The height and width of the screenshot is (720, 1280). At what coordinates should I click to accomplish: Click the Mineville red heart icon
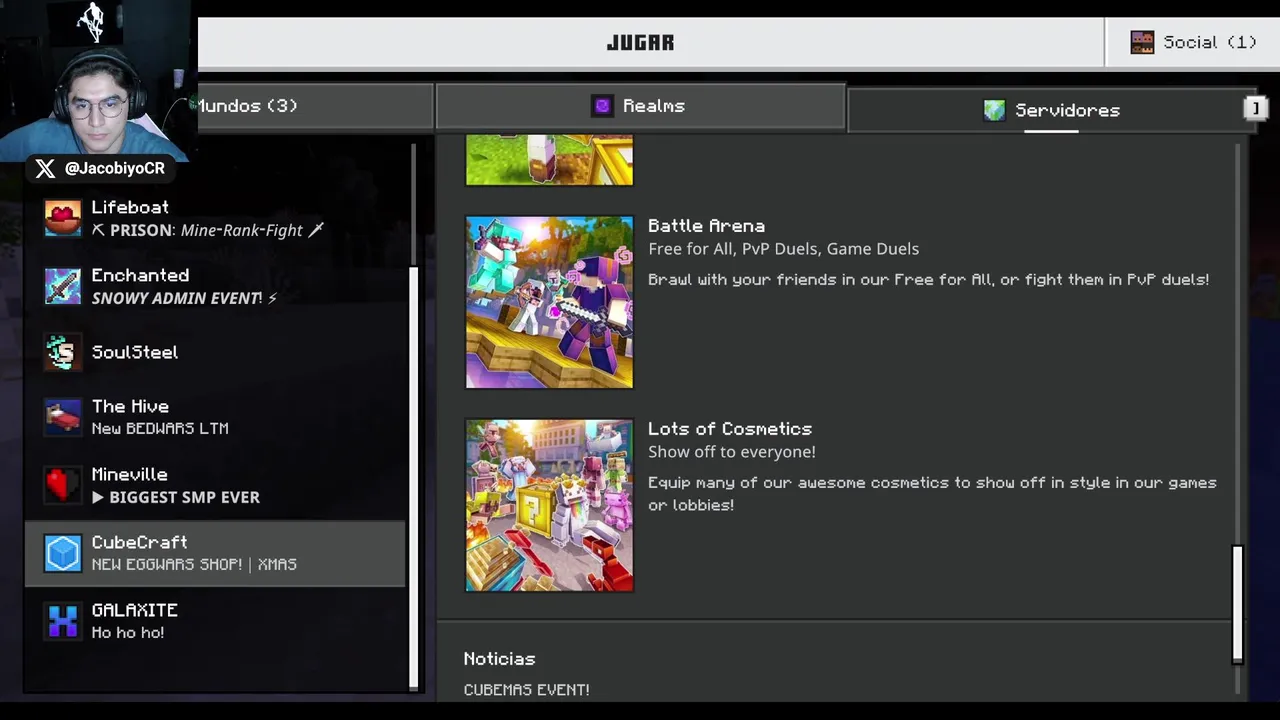tap(62, 485)
